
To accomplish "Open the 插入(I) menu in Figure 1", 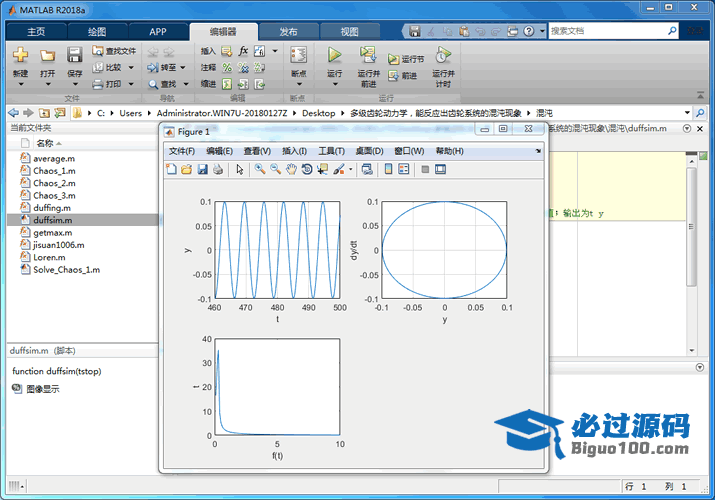I will click(x=294, y=151).
